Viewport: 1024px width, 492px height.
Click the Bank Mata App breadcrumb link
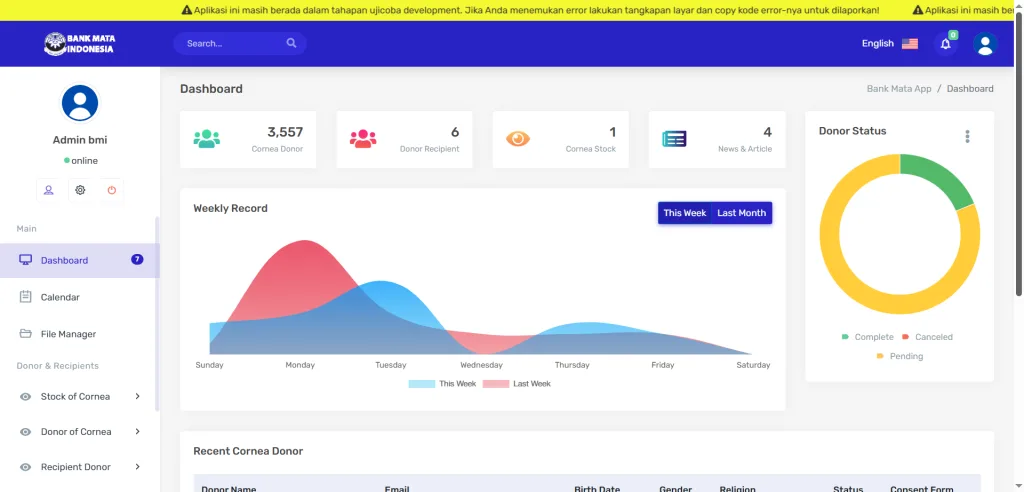tap(899, 89)
